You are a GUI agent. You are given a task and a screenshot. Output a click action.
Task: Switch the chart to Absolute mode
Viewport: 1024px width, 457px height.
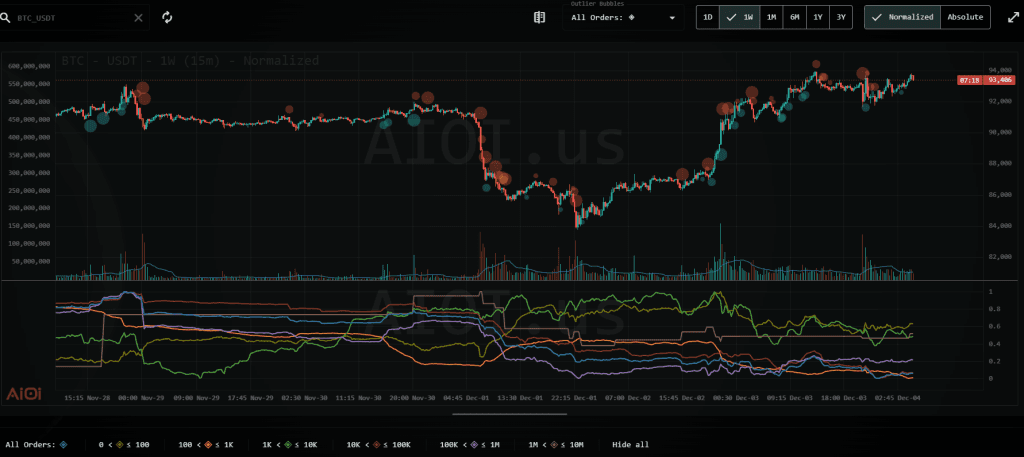tap(965, 17)
